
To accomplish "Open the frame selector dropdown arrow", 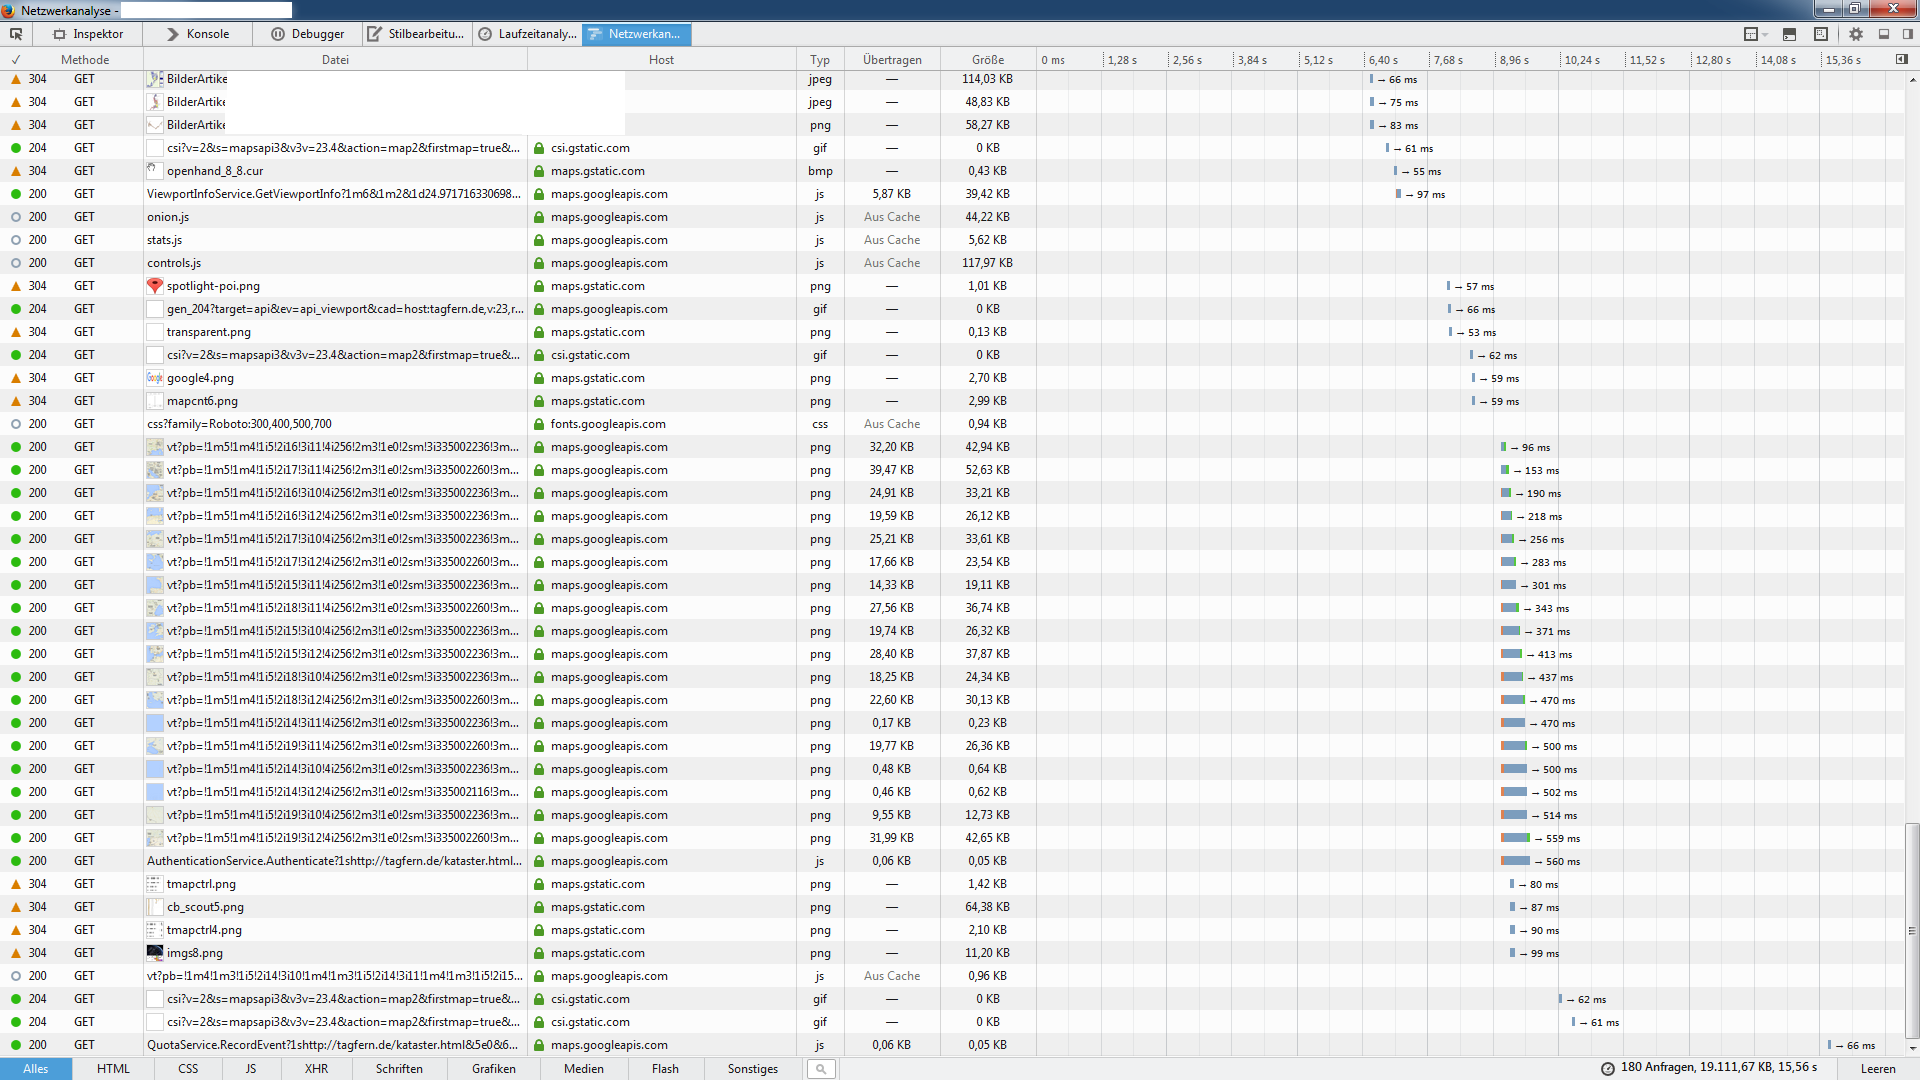I will (x=1766, y=34).
